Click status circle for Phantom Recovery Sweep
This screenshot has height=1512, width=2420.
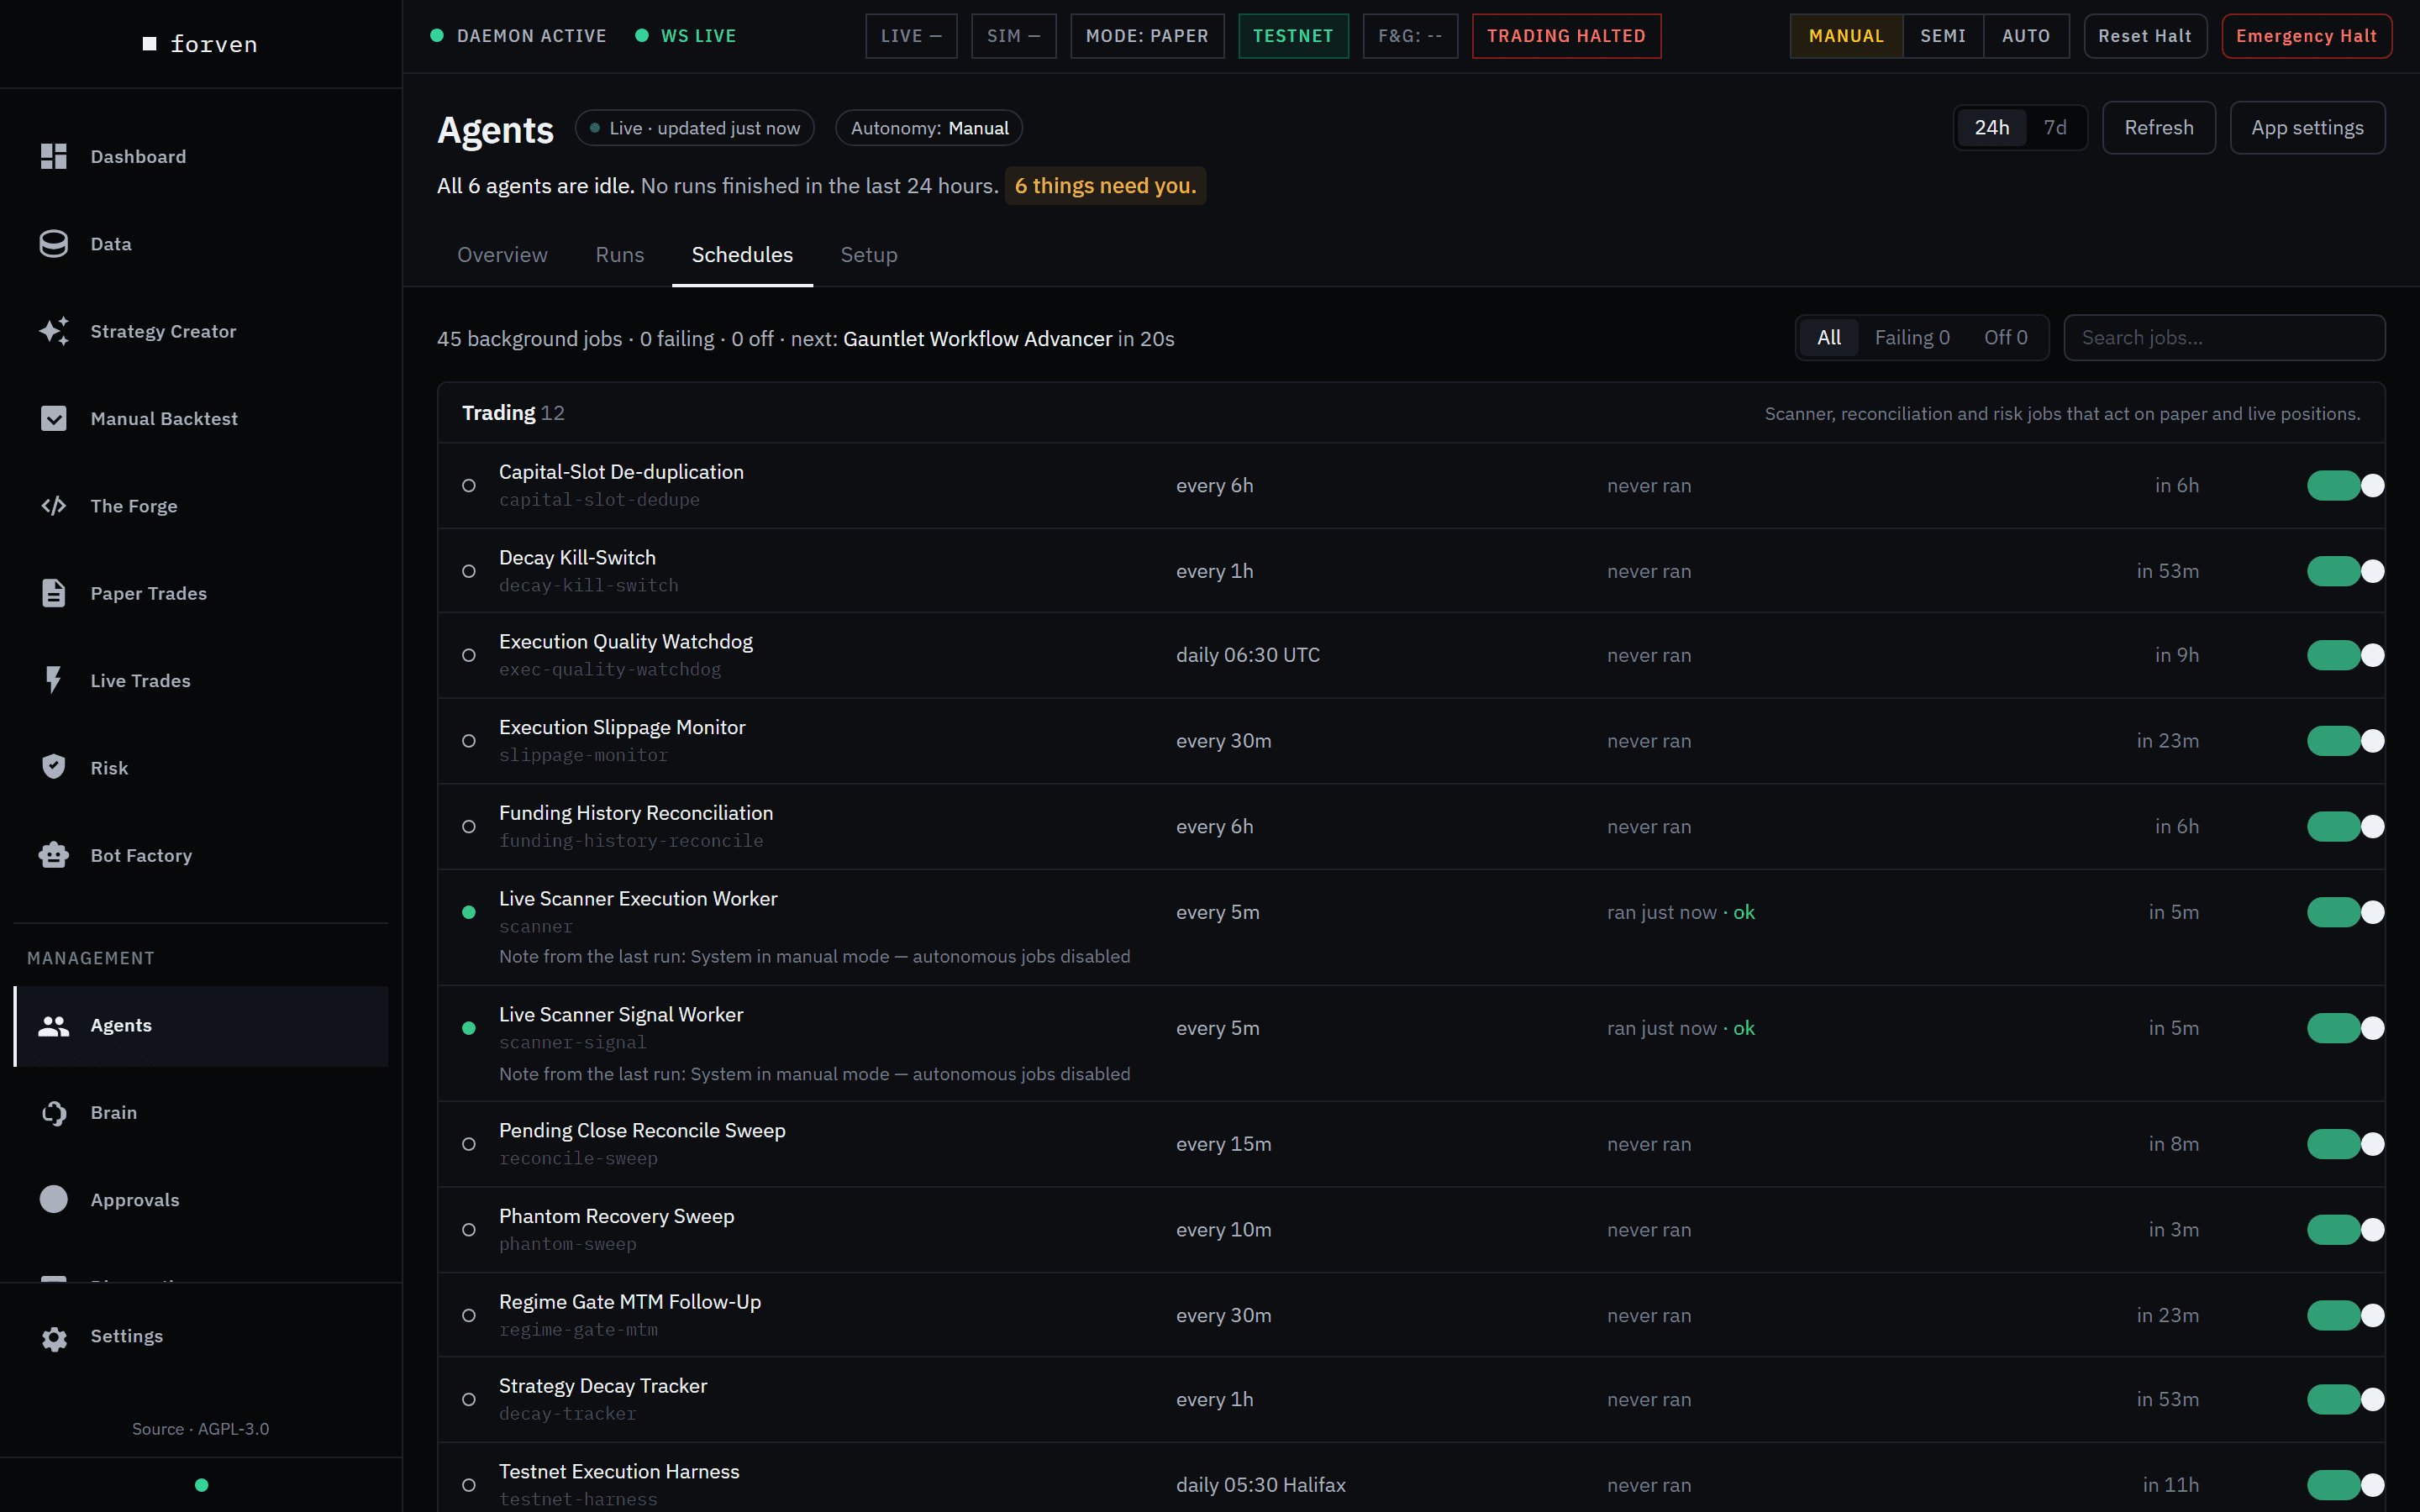point(469,1230)
